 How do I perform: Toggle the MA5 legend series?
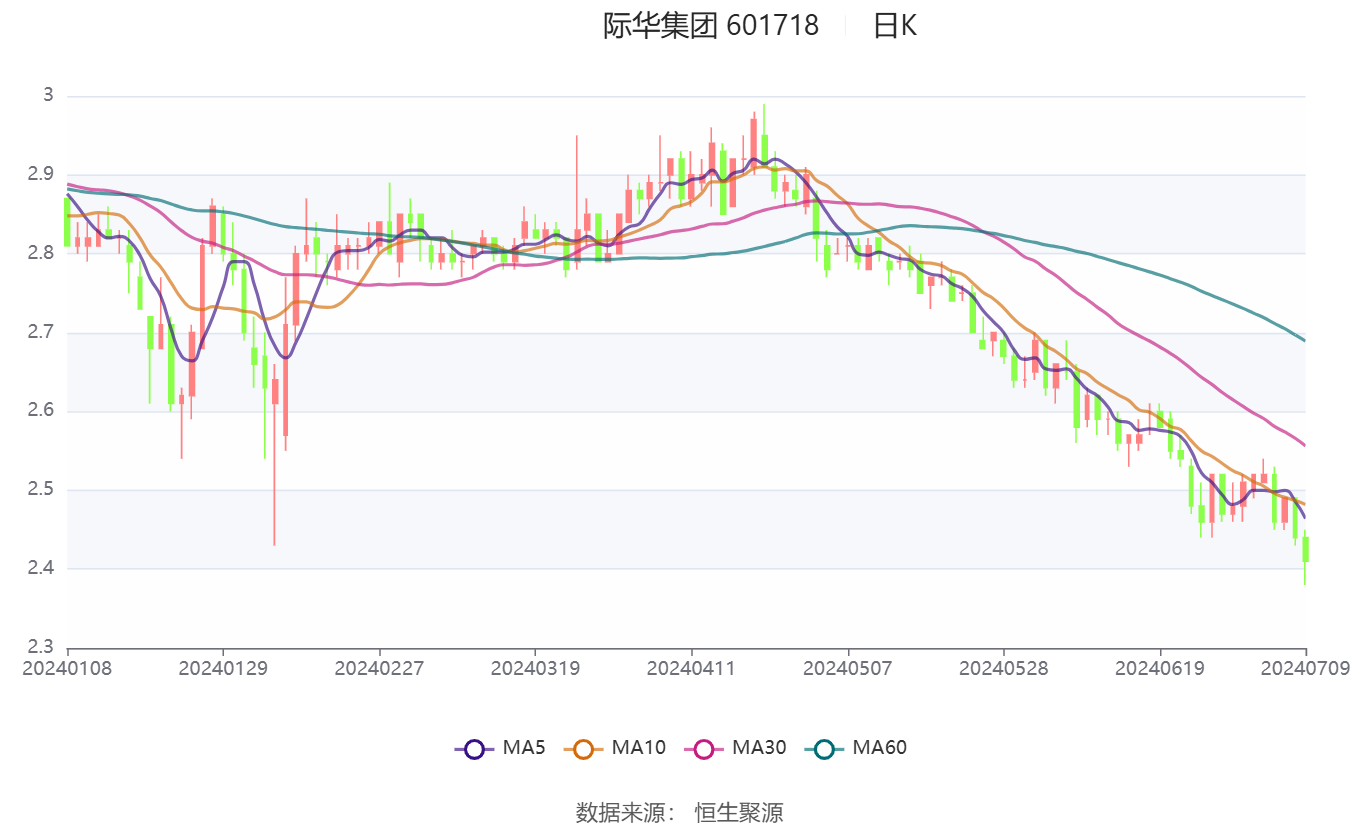500,747
